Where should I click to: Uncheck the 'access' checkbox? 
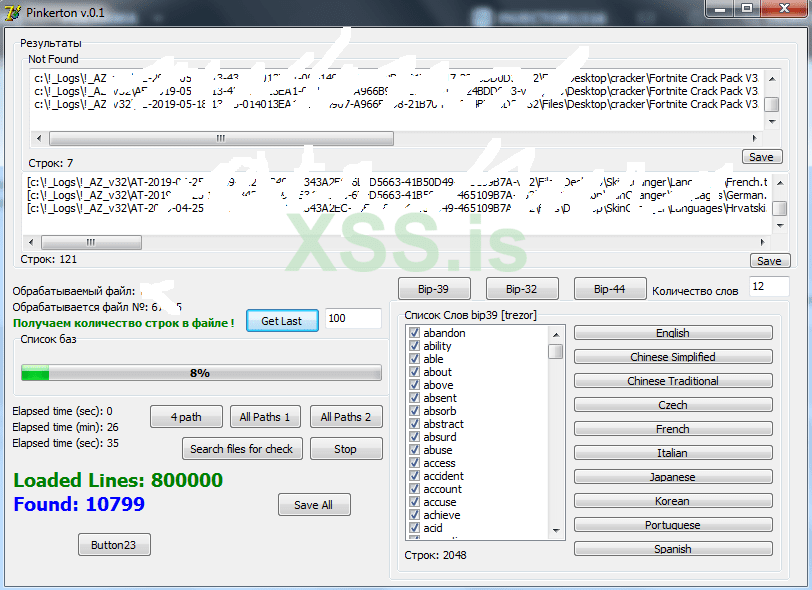tap(414, 462)
